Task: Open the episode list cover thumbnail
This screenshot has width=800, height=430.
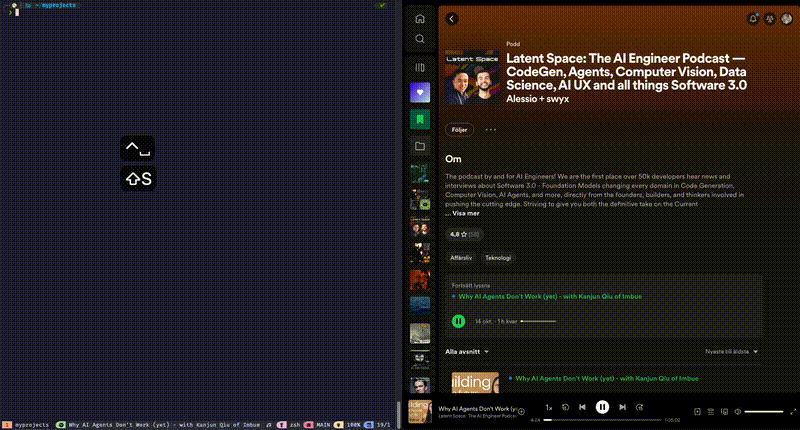Action: click(x=475, y=383)
